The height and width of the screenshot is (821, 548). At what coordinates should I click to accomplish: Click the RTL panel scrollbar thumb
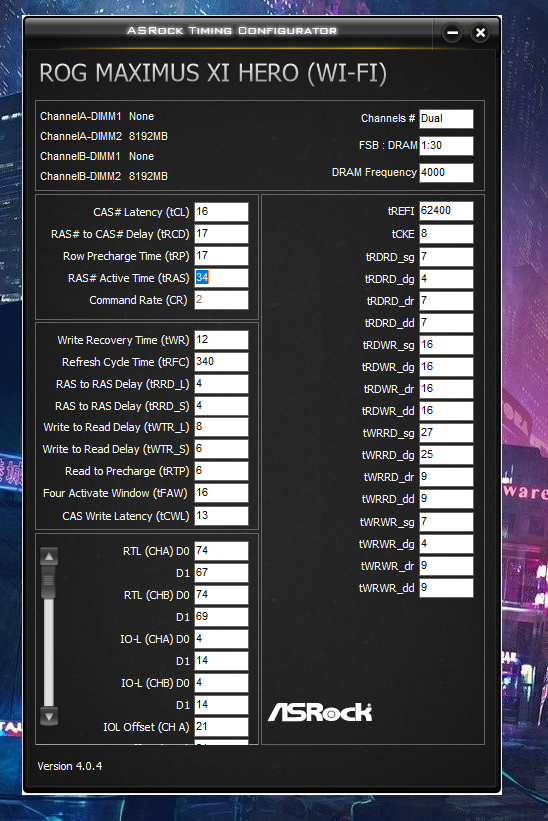point(49,581)
